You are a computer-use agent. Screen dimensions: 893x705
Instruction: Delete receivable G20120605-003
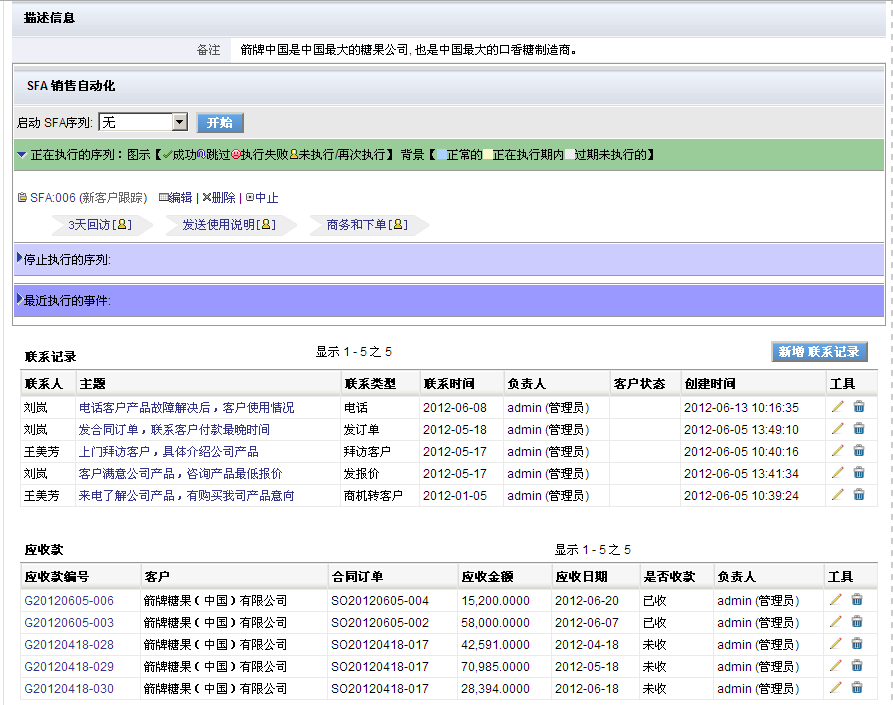[857, 622]
